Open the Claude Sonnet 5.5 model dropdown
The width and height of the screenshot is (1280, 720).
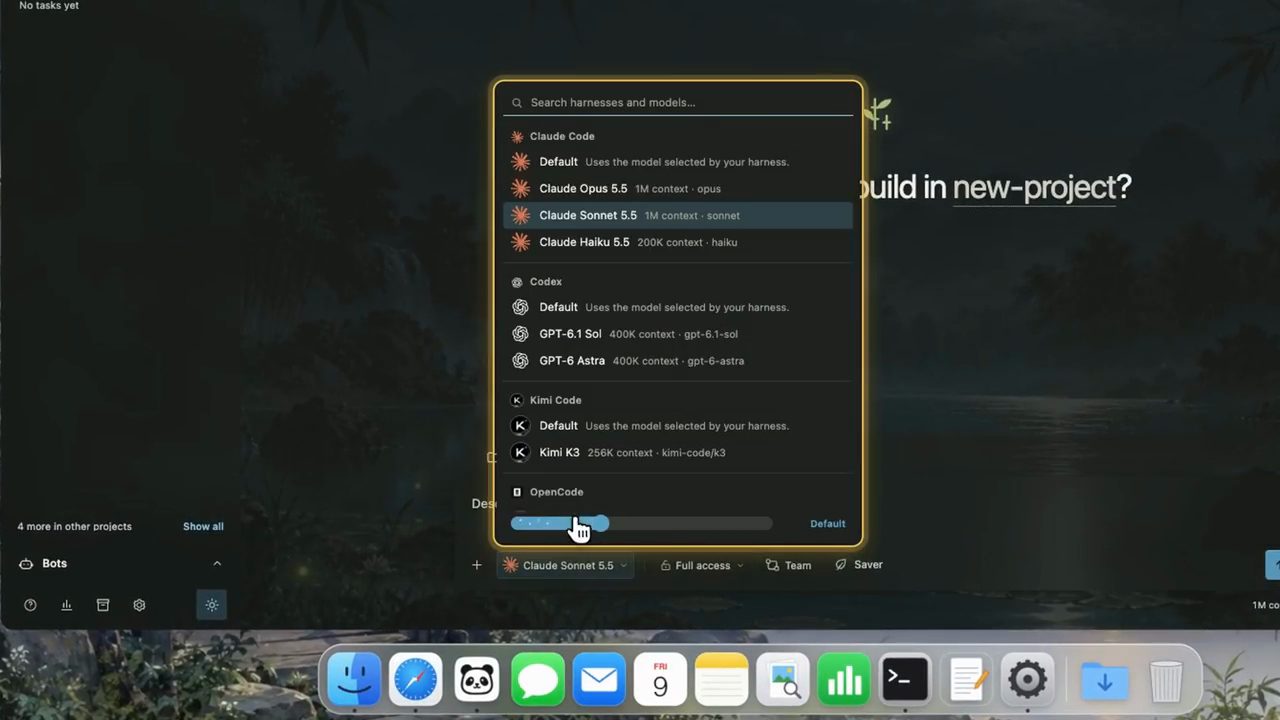point(567,565)
